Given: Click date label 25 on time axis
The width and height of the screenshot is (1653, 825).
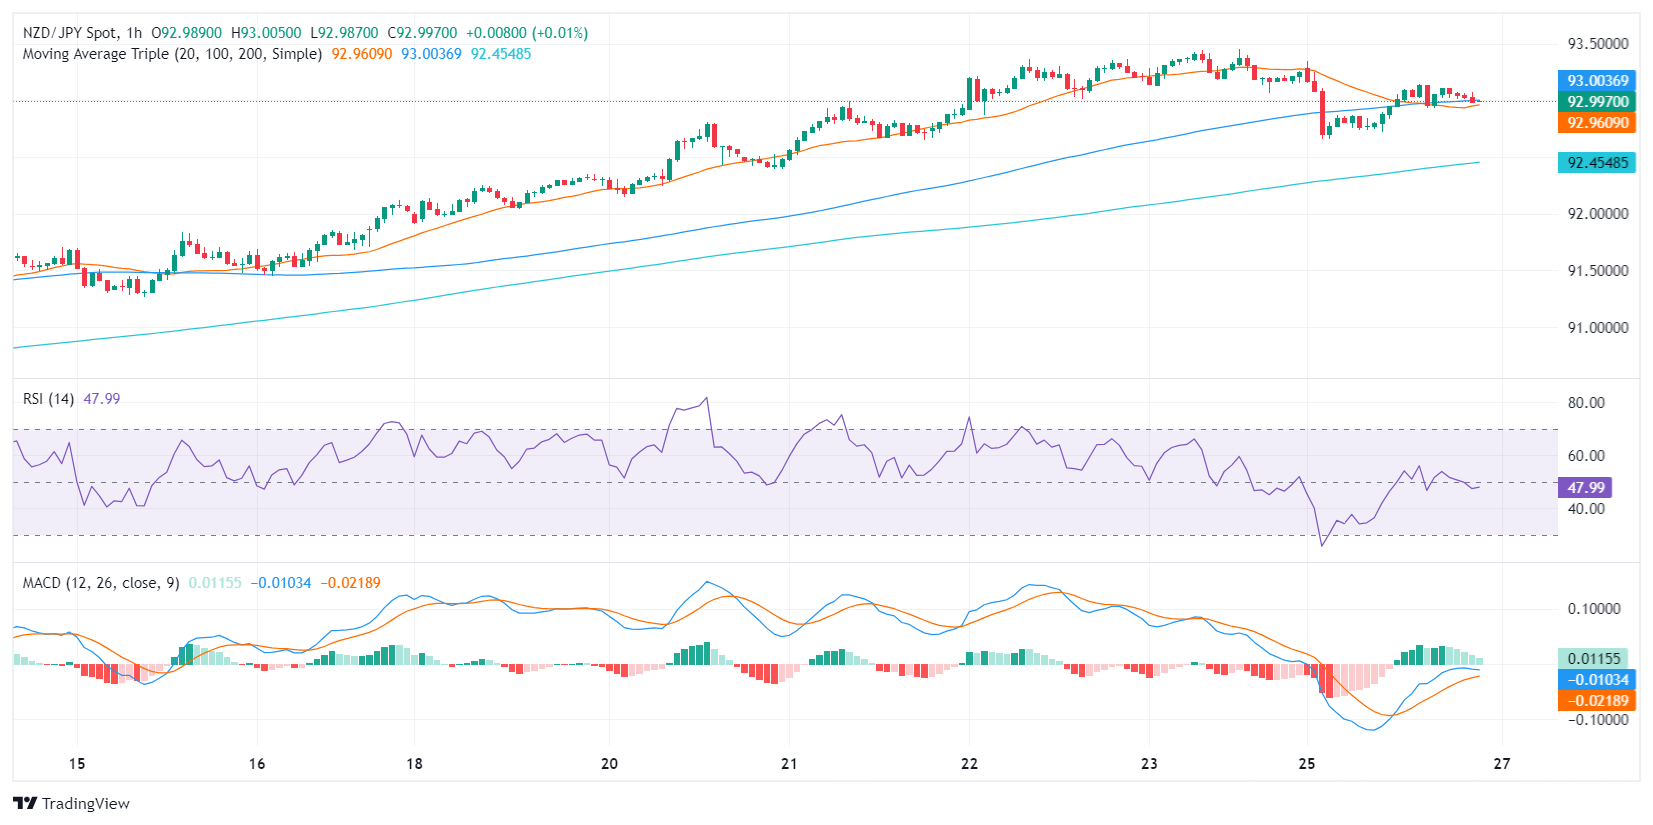Looking at the screenshot, I should [x=1307, y=763].
